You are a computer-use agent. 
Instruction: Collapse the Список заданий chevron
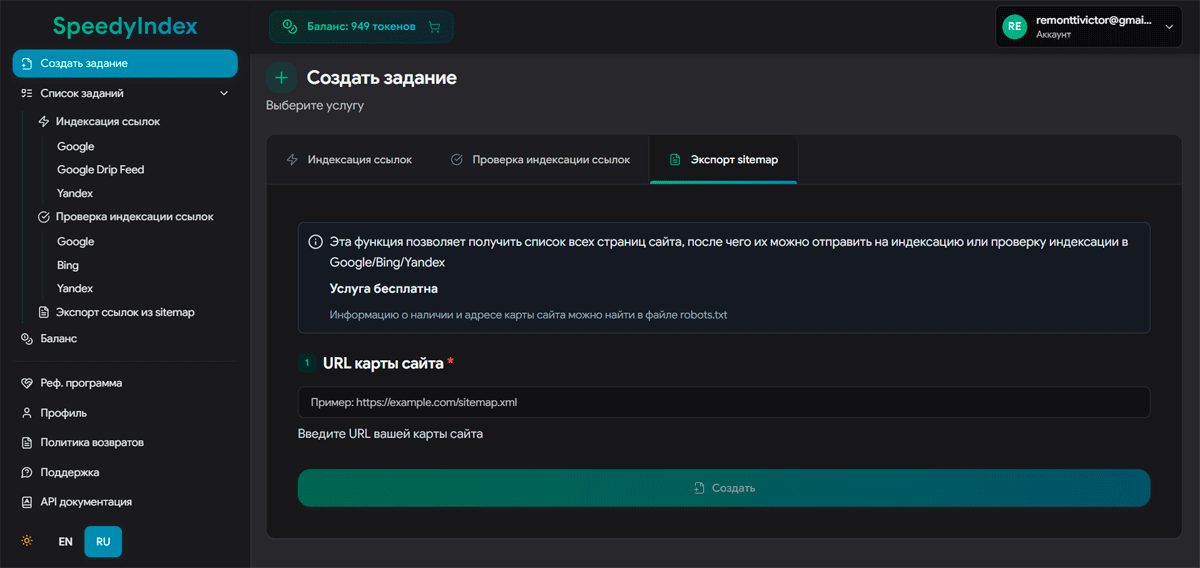click(224, 93)
